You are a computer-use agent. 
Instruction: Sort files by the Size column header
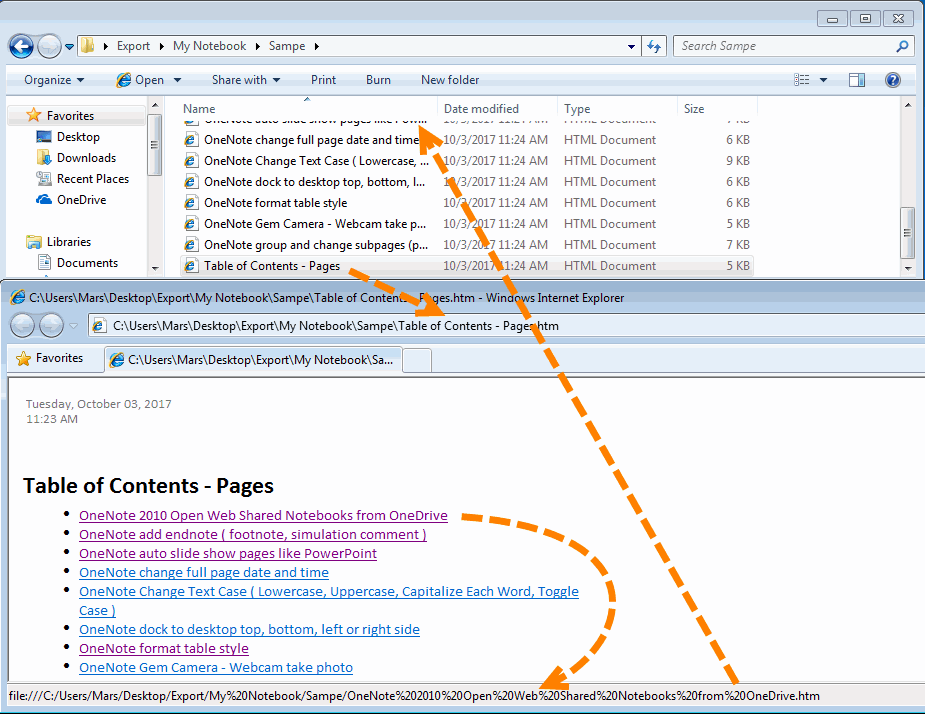[x=694, y=109]
